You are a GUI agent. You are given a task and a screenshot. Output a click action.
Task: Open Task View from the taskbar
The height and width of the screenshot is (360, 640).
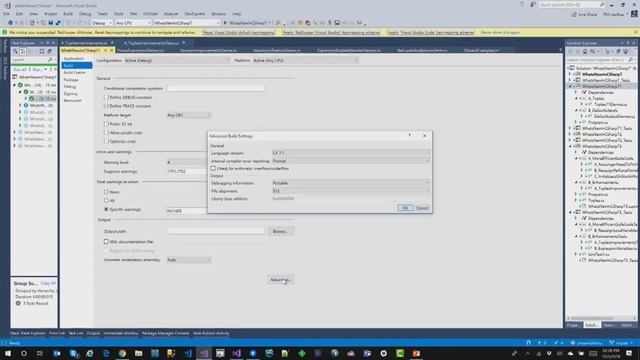click(40, 353)
